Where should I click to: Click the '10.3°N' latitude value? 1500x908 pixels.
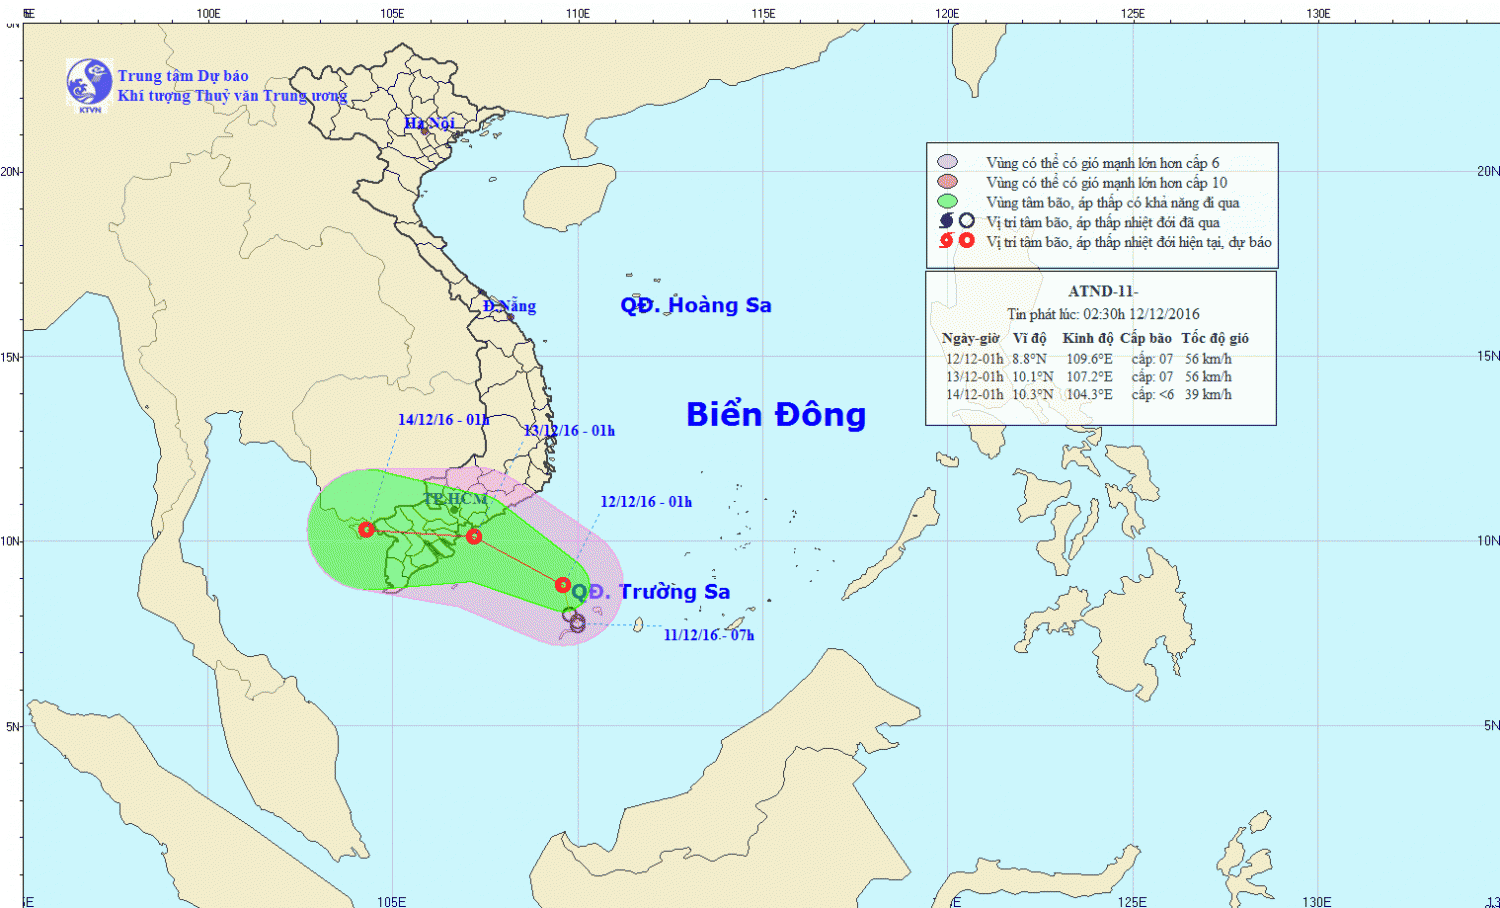1033,395
